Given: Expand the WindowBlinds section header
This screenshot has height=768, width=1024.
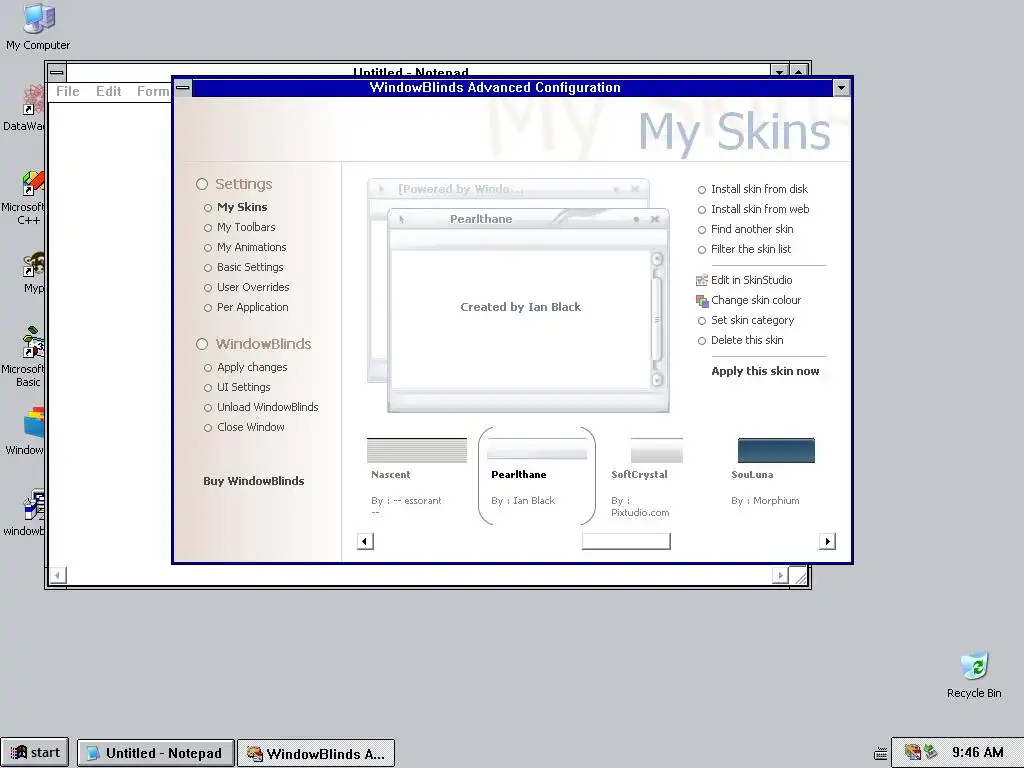Looking at the screenshot, I should click(x=253, y=344).
